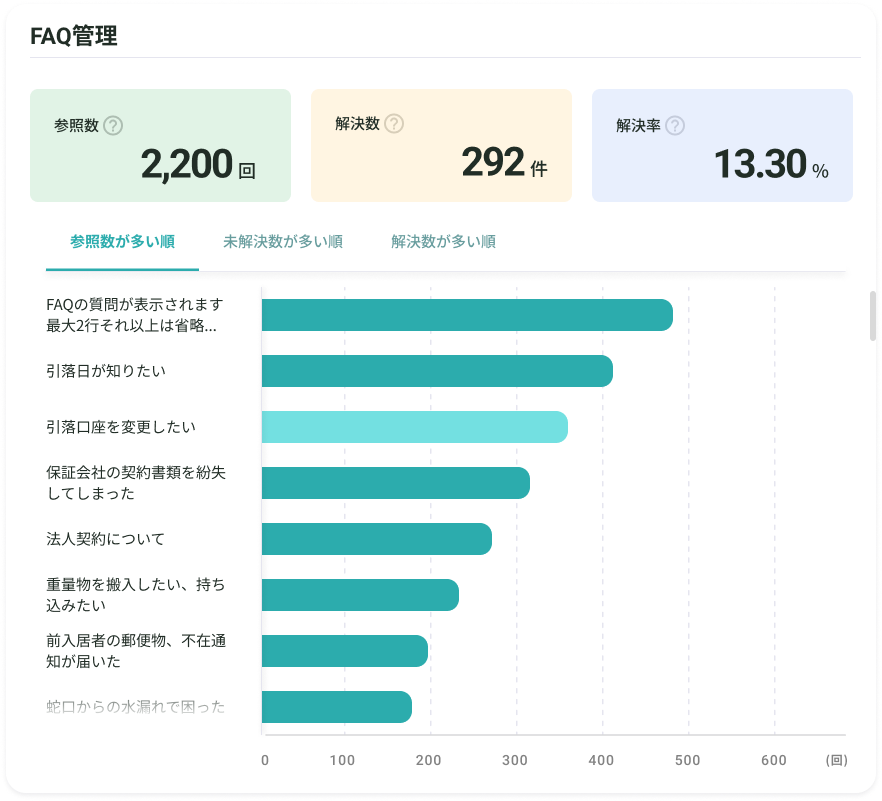Click the topmost bar in the chart

[x=465, y=314]
